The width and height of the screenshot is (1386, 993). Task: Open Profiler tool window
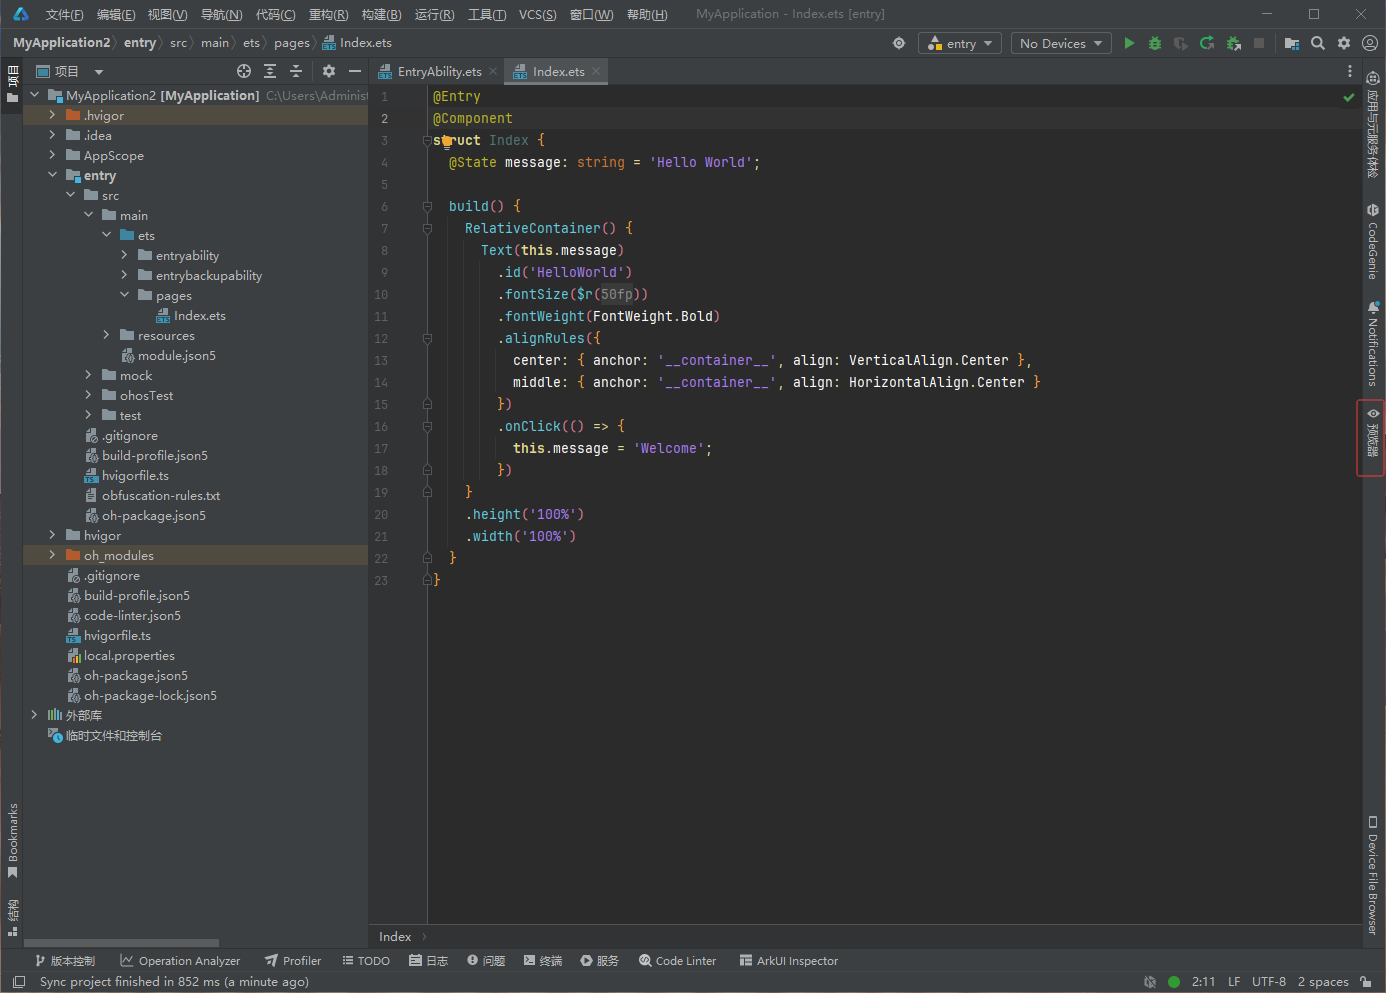click(x=293, y=961)
